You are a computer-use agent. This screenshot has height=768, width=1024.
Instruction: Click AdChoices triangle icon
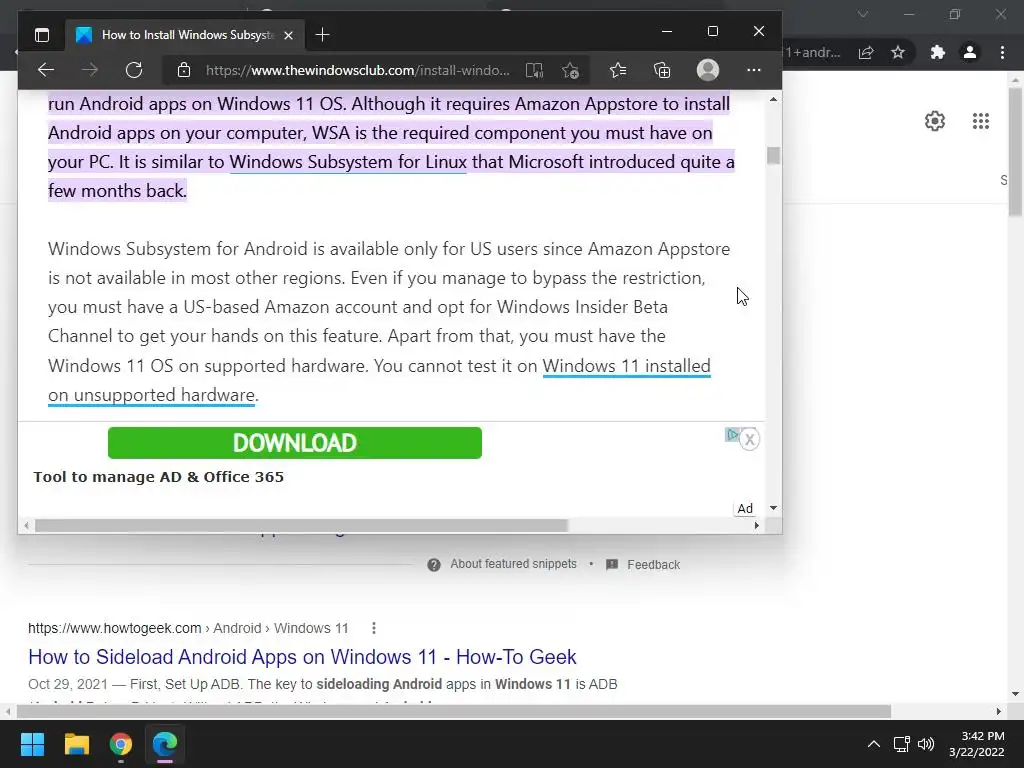pyautogui.click(x=732, y=435)
